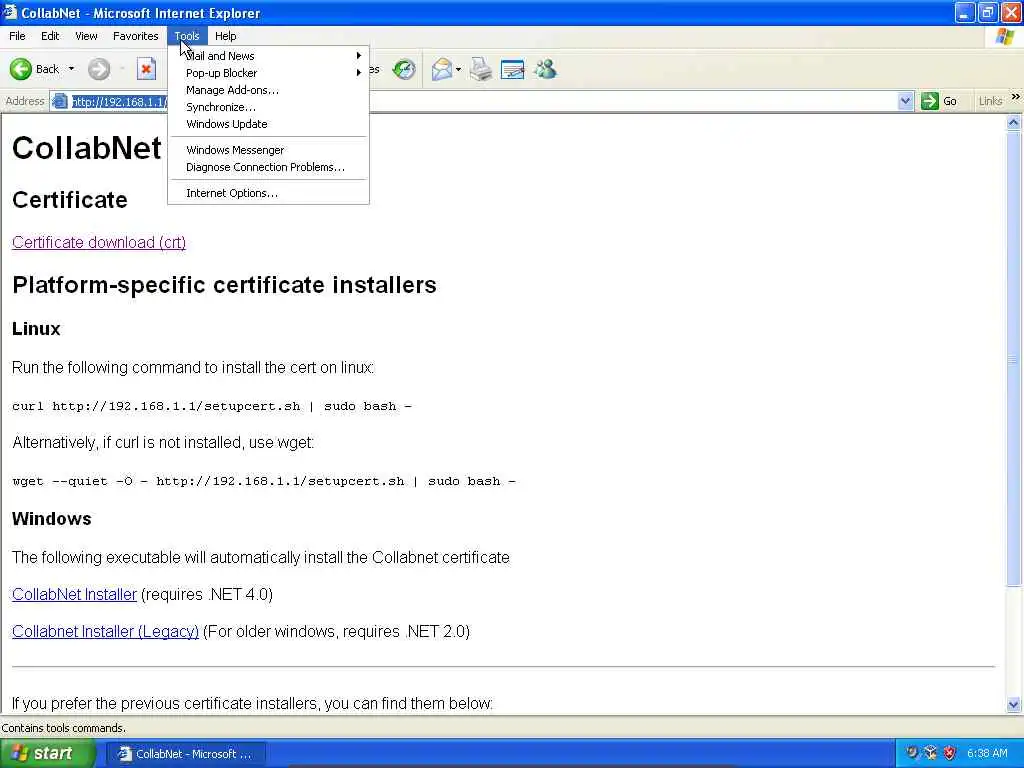Select Synchronize menu entry
The width and height of the screenshot is (1024, 768).
coord(268,107)
